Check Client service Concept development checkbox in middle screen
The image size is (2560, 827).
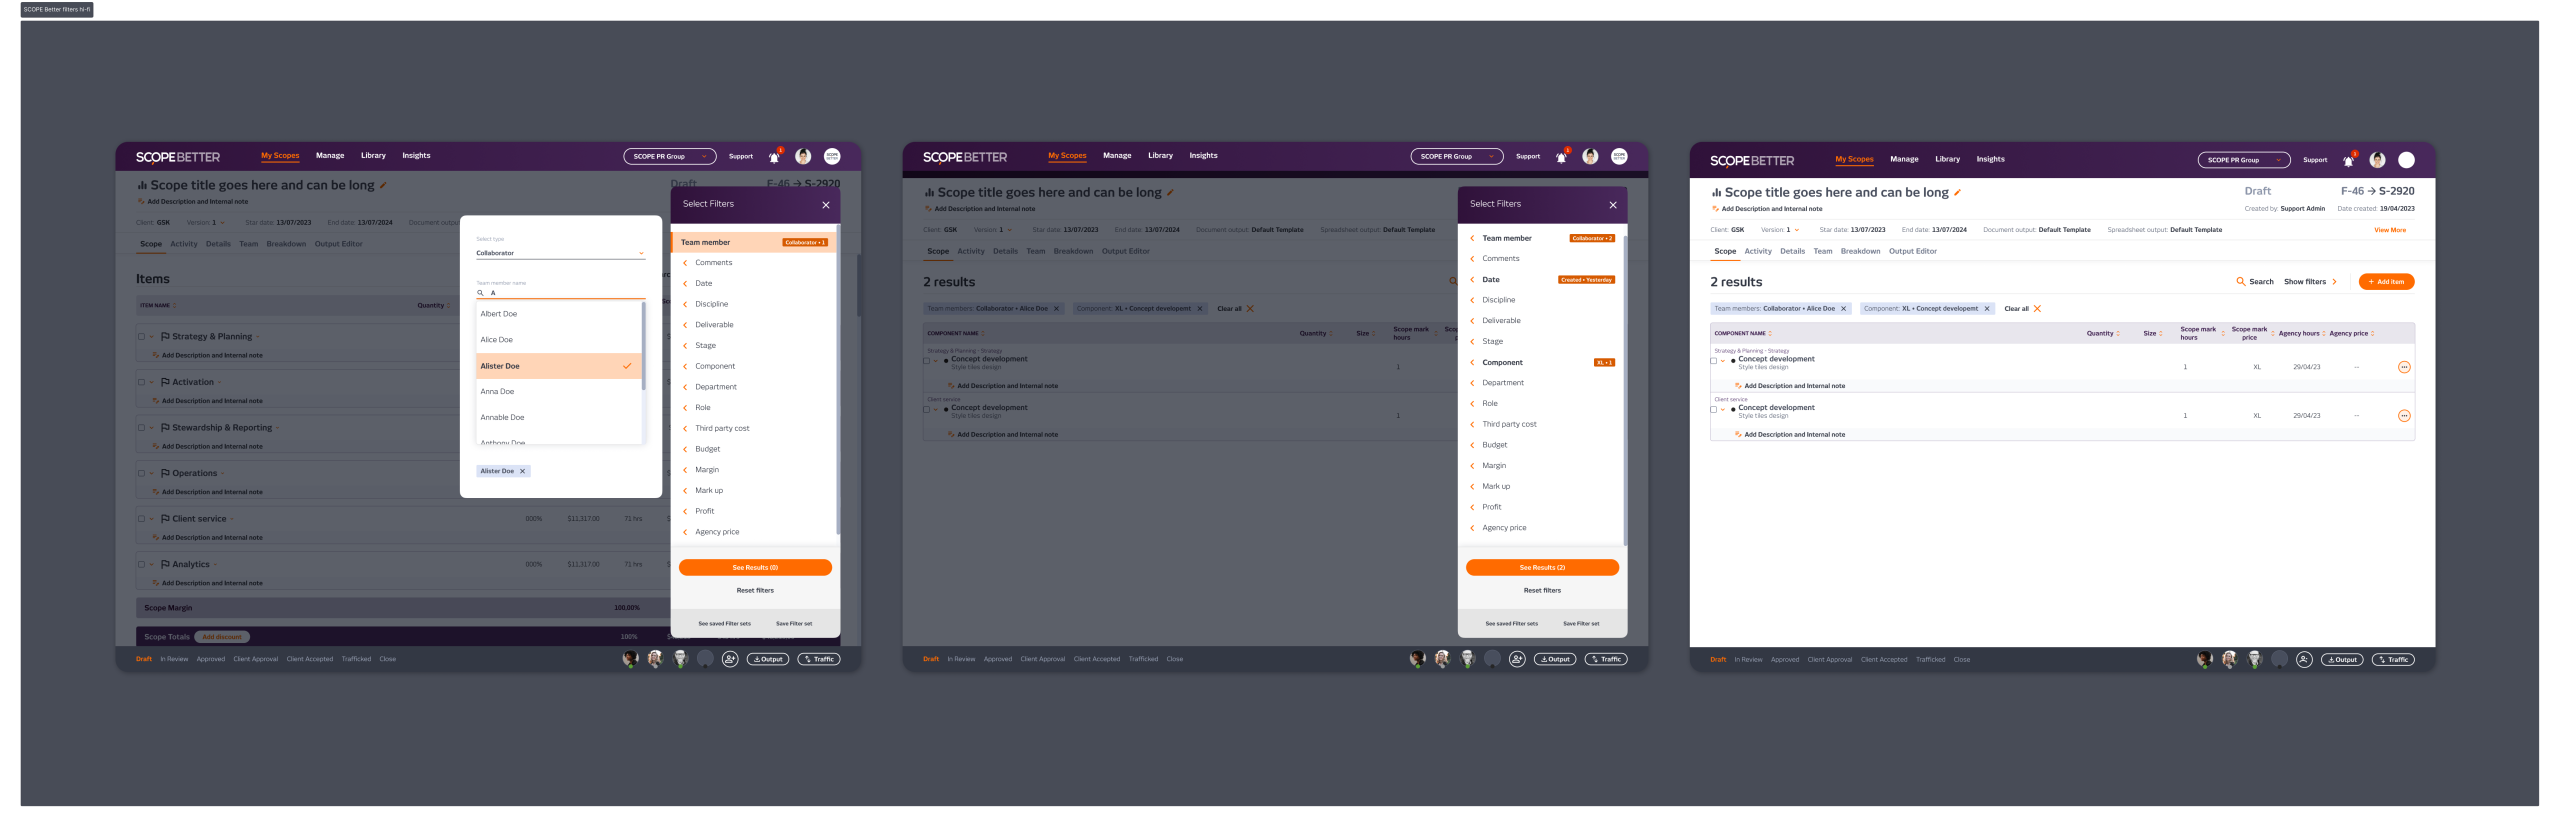coord(927,410)
